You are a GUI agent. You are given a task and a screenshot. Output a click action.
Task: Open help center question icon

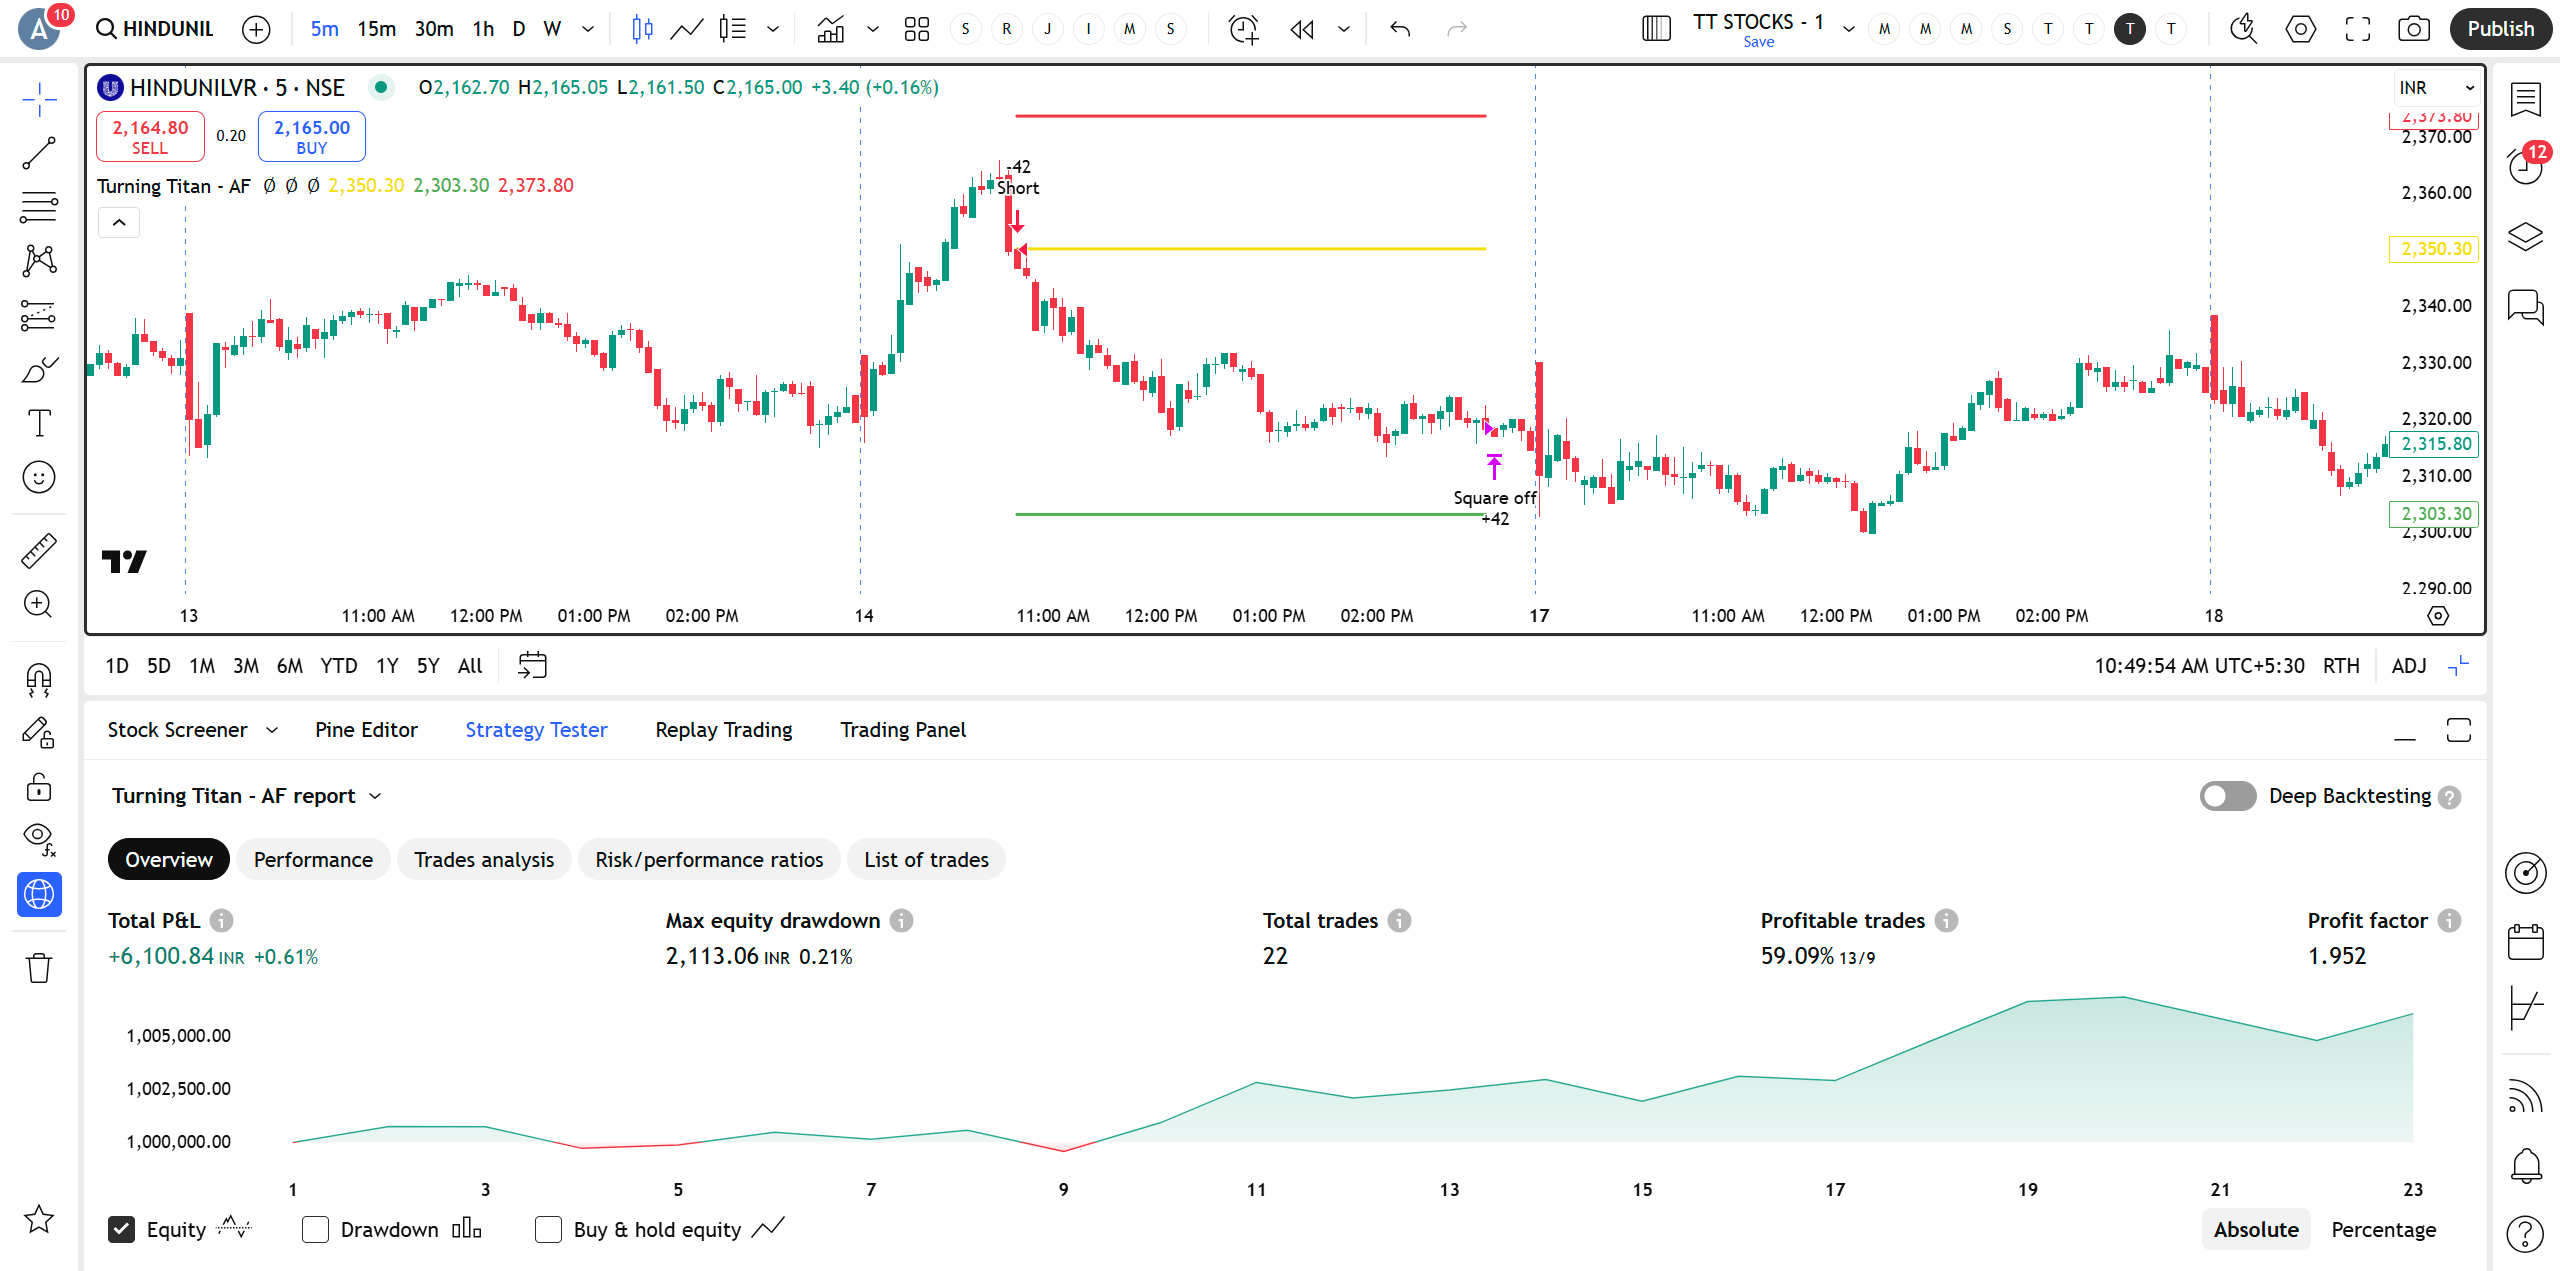[x=2526, y=1234]
